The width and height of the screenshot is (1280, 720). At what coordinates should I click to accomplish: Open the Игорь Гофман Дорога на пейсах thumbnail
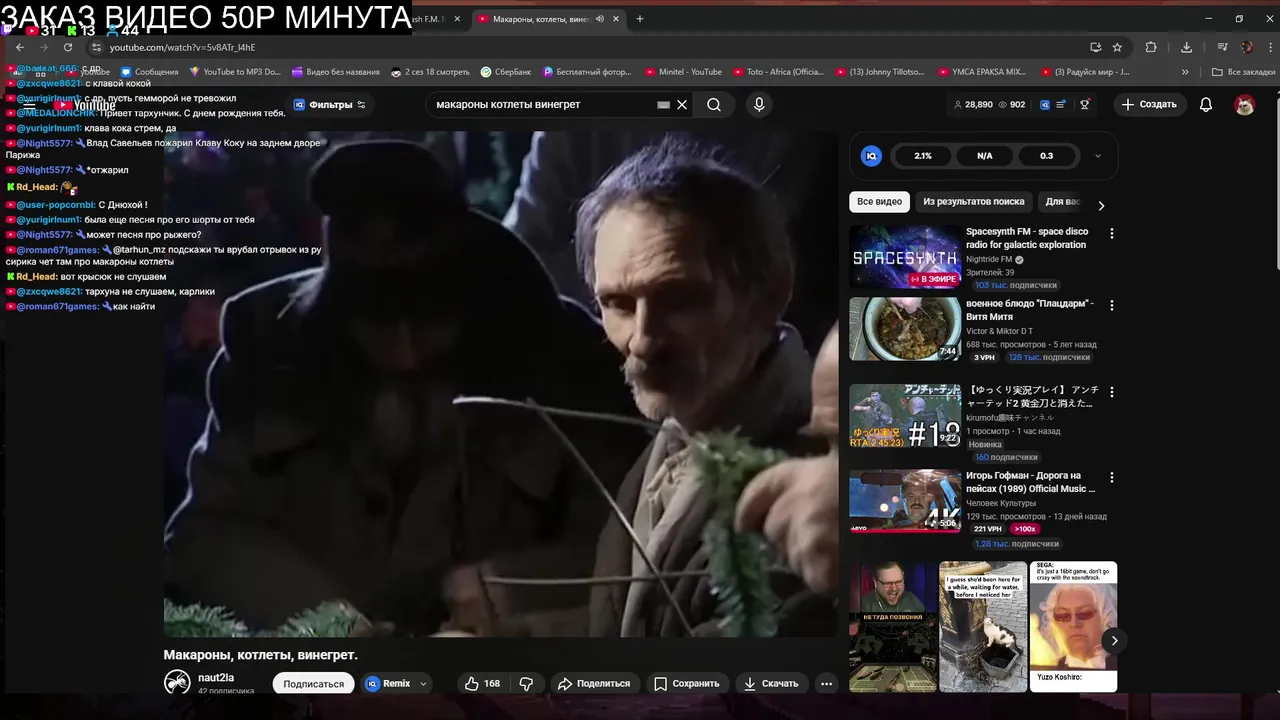pyautogui.click(x=905, y=501)
